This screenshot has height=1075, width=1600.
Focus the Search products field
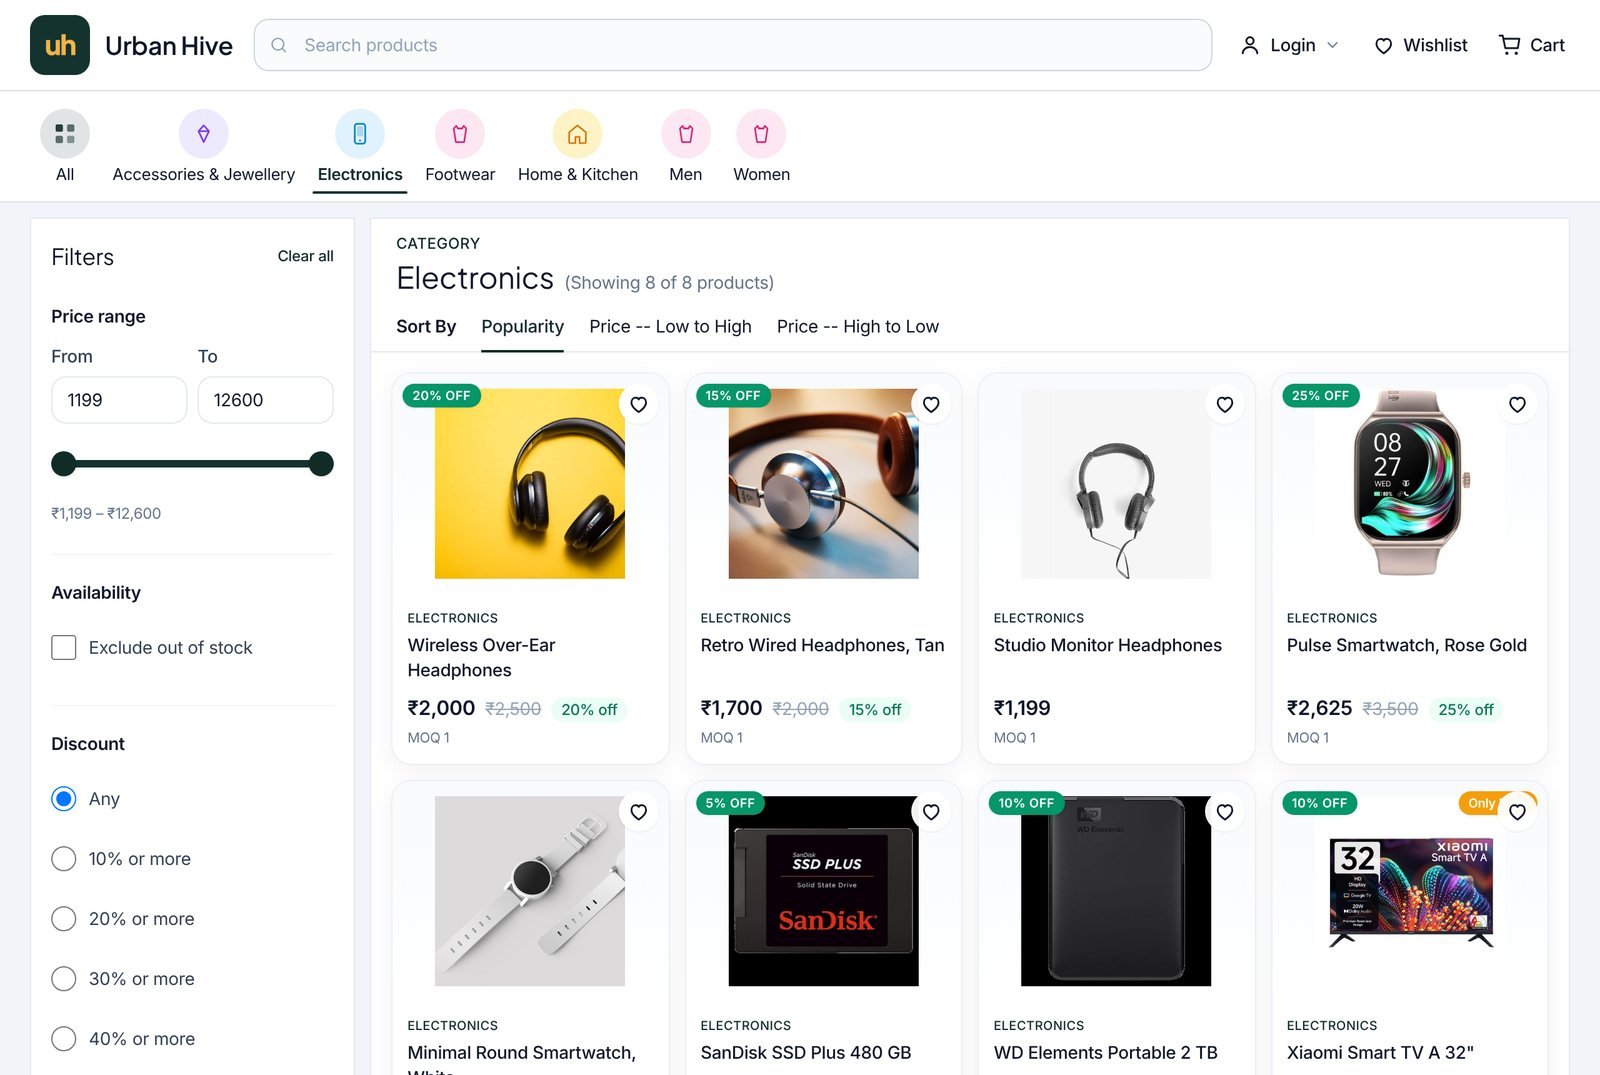point(733,45)
